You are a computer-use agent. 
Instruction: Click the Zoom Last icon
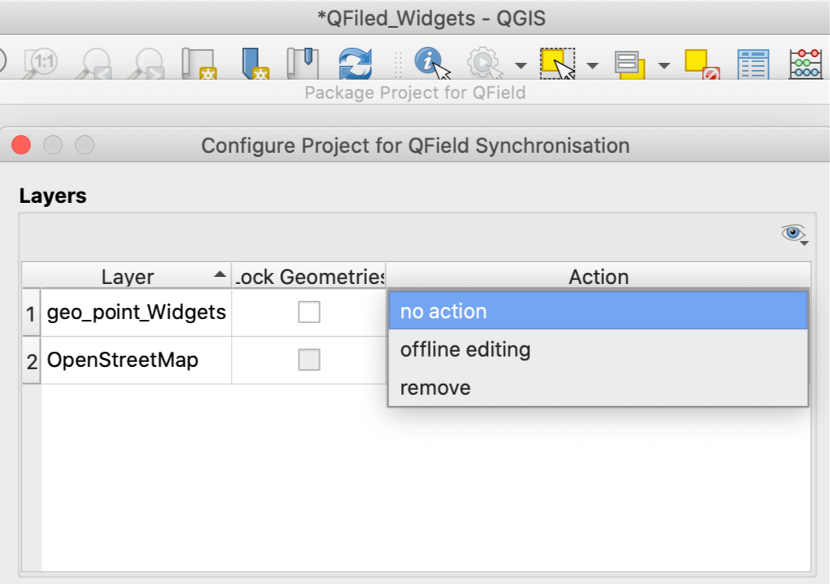point(95,64)
